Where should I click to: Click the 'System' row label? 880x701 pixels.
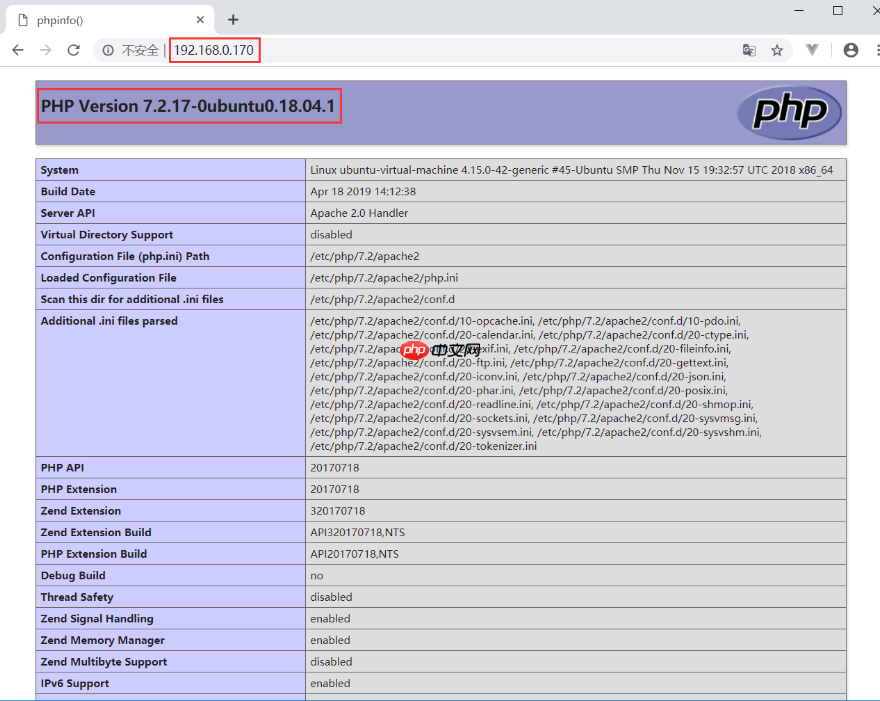(x=59, y=170)
